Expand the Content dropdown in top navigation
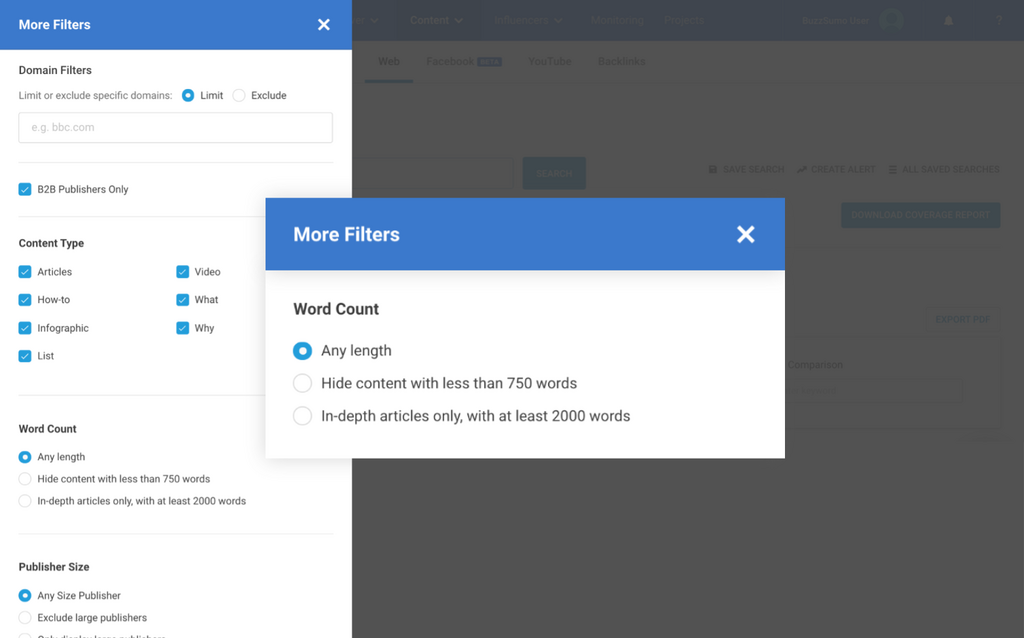Viewport: 1024px width, 638px height. (x=437, y=20)
